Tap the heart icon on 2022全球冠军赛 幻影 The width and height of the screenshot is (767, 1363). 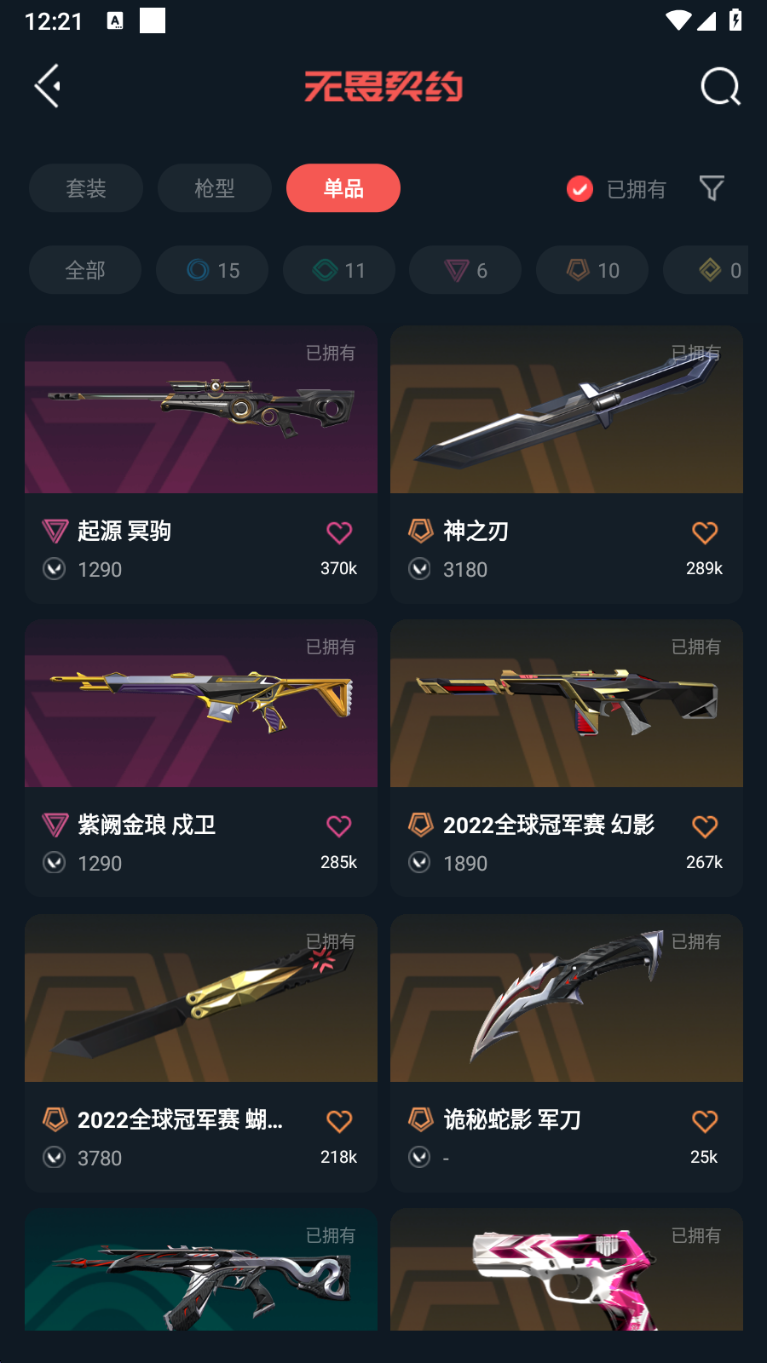pos(705,826)
